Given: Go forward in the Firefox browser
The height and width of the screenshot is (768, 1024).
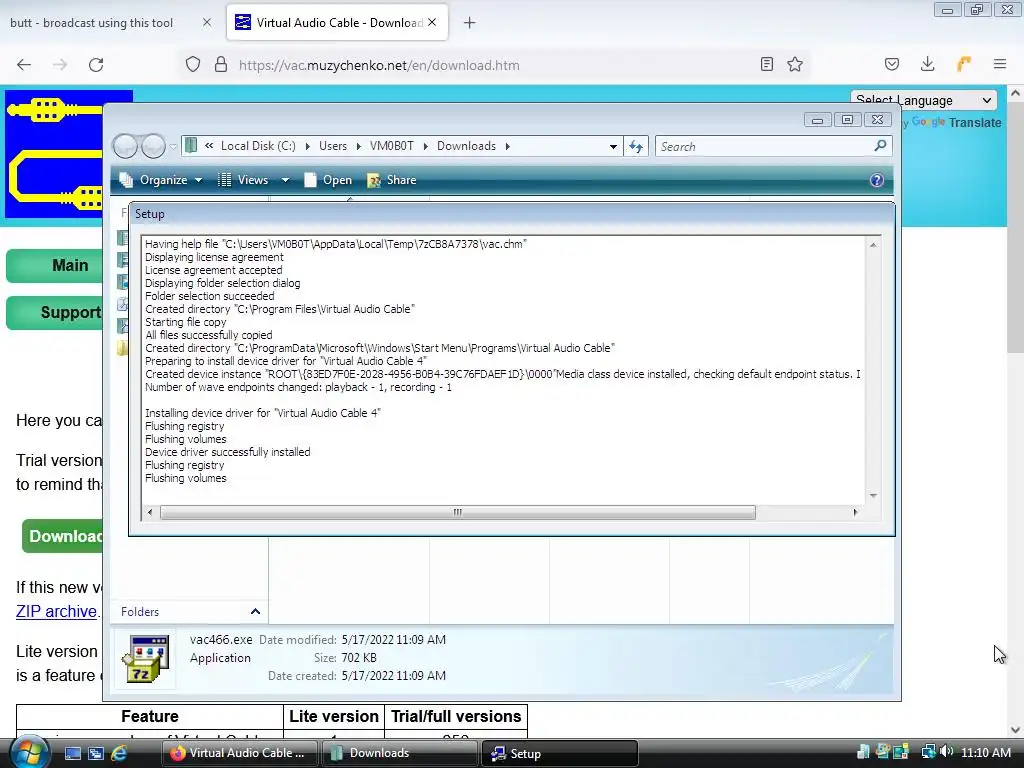Looking at the screenshot, I should point(60,65).
